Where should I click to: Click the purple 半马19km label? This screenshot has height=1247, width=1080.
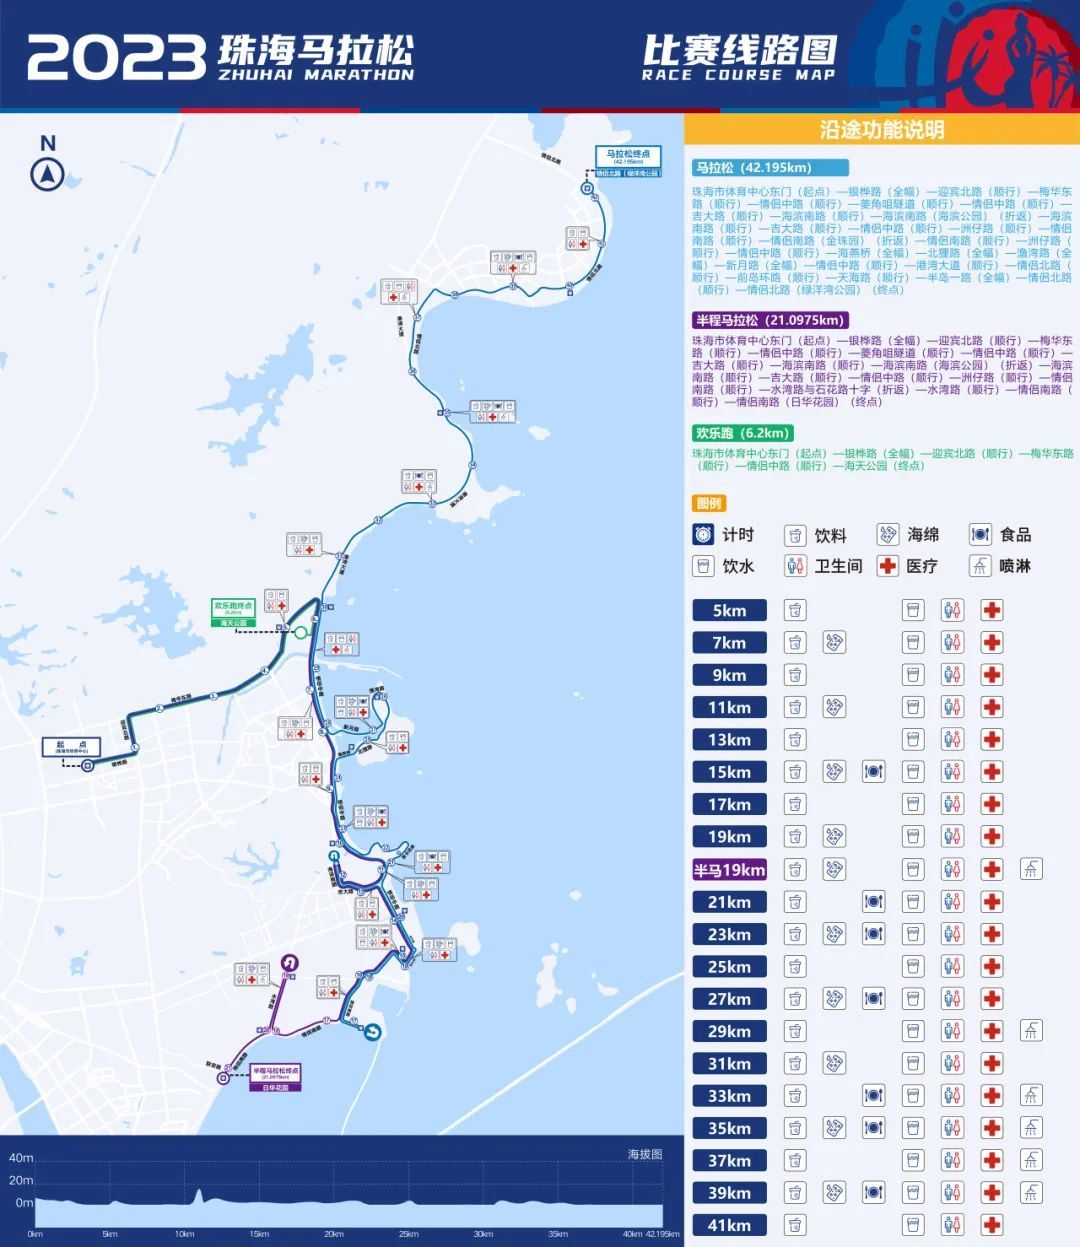pos(729,869)
